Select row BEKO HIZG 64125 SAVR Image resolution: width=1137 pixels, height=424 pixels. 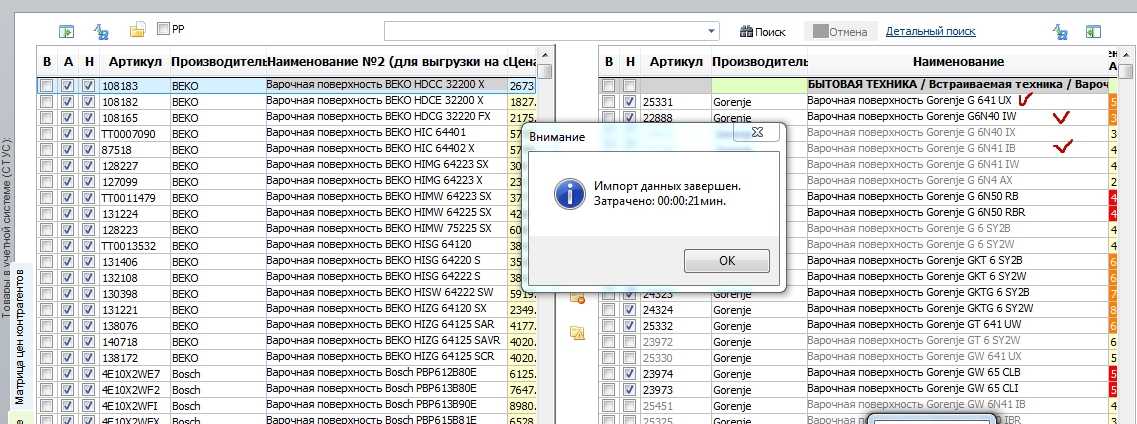click(287, 341)
